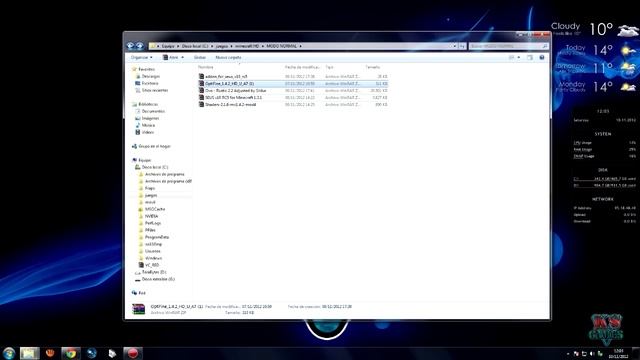This screenshot has height=360, width=640.
Task: Open Bibliotecas in navigation pane
Action: (x=148, y=104)
